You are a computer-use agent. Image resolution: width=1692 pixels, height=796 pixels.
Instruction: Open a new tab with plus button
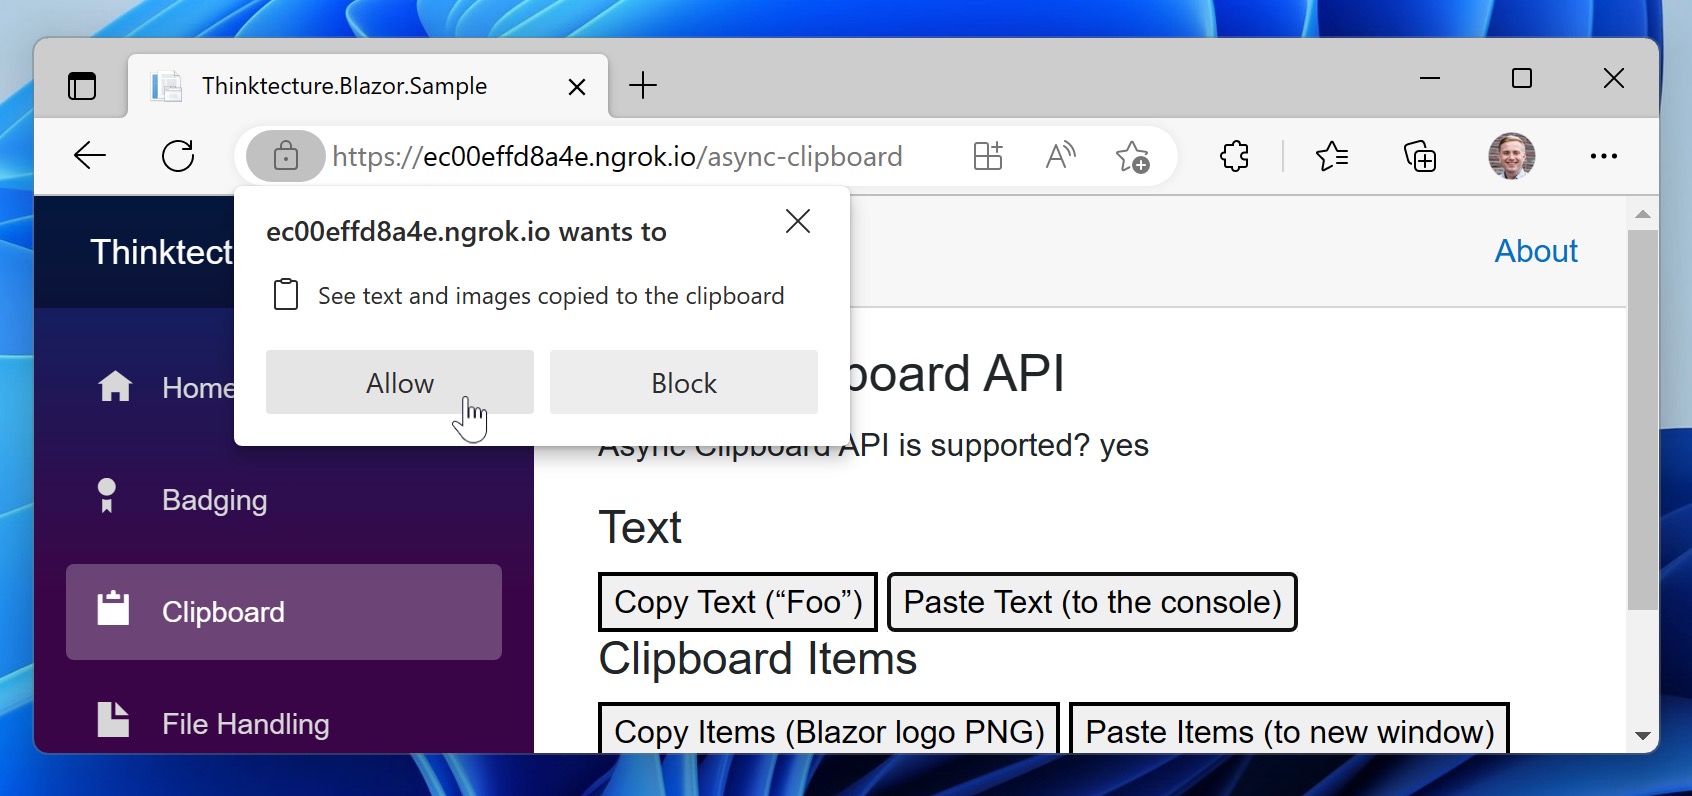(x=643, y=86)
